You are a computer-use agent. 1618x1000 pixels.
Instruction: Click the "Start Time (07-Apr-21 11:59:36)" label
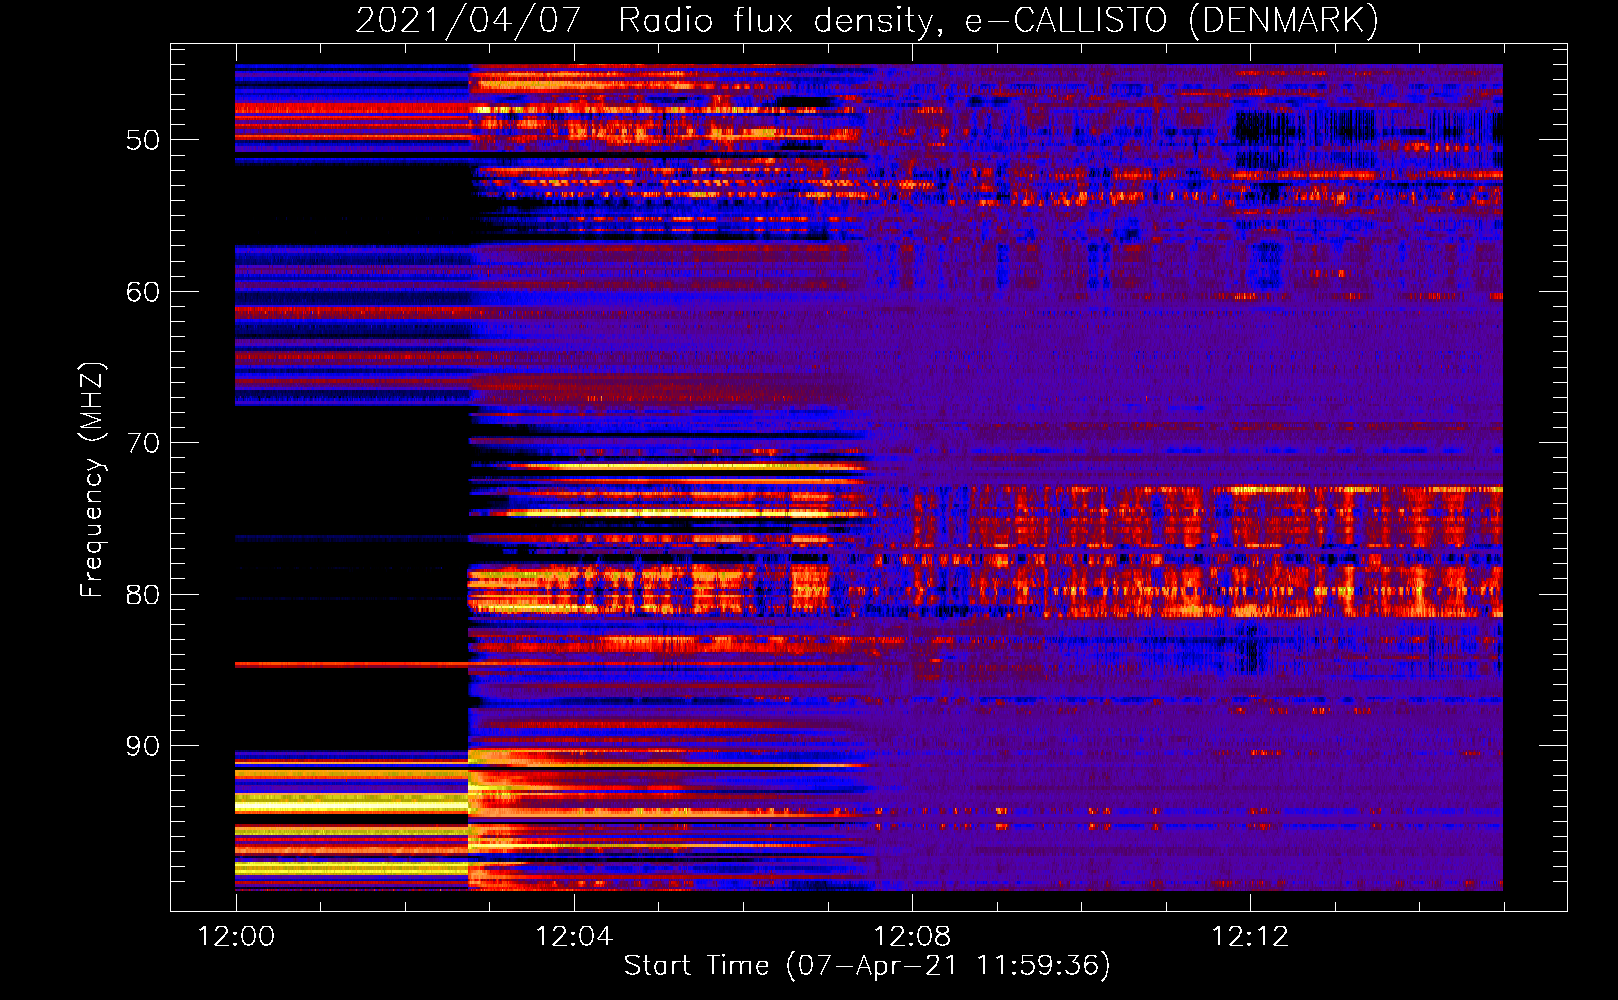(x=867, y=966)
